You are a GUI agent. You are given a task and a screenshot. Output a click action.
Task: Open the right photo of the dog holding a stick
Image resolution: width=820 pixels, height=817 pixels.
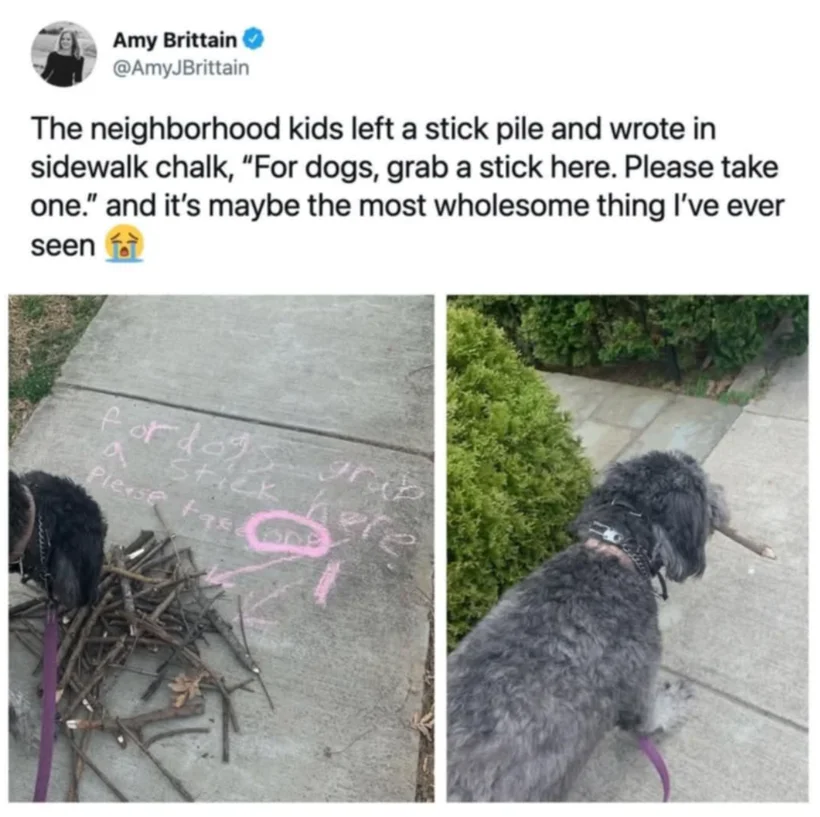[x=627, y=548]
